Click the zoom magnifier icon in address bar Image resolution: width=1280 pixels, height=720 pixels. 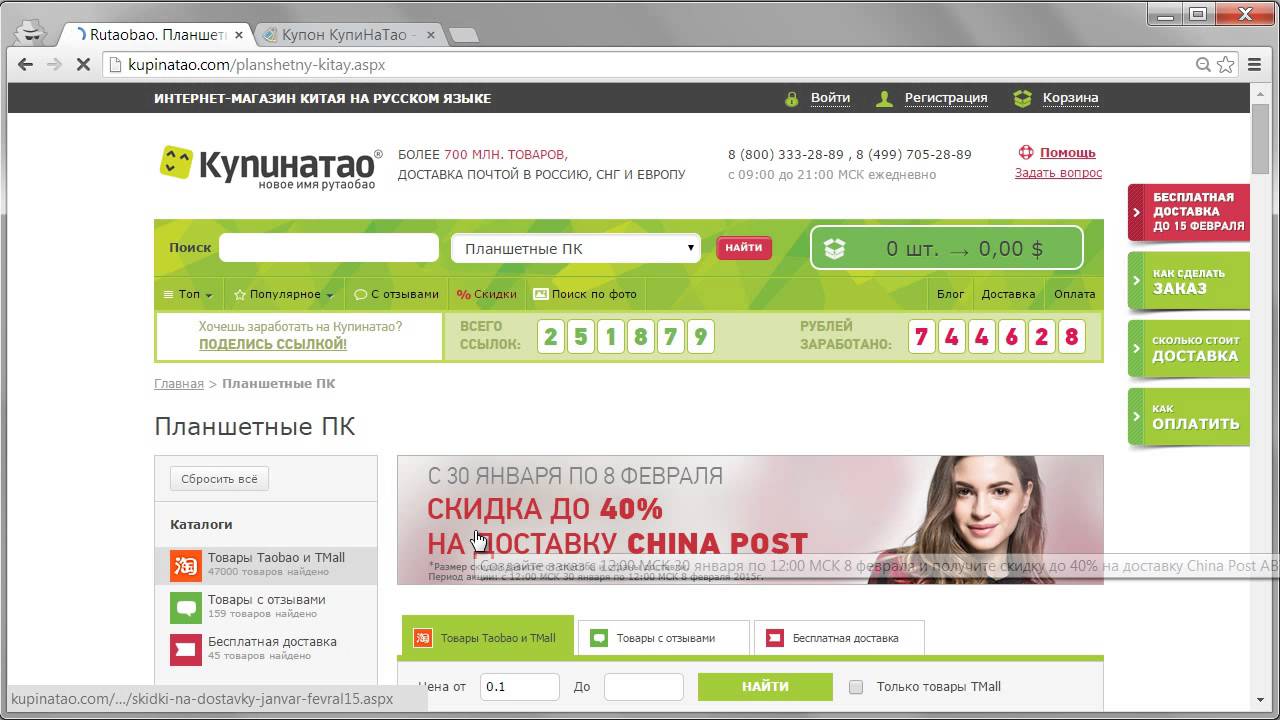click(1204, 65)
